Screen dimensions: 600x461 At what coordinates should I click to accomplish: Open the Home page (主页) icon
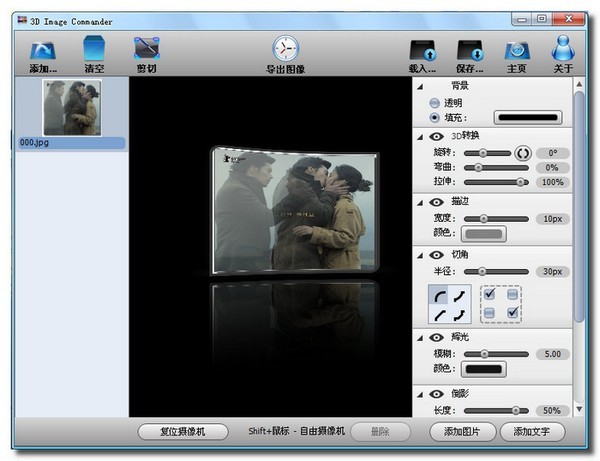coord(516,49)
